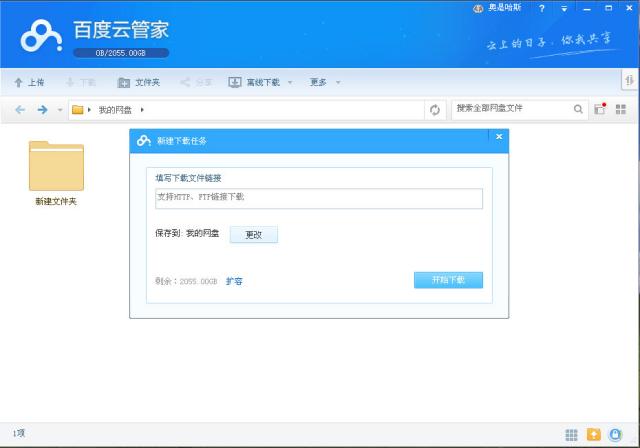Click the 保存到: 我的网盘 label
This screenshot has width=640, height=448.
187,233
